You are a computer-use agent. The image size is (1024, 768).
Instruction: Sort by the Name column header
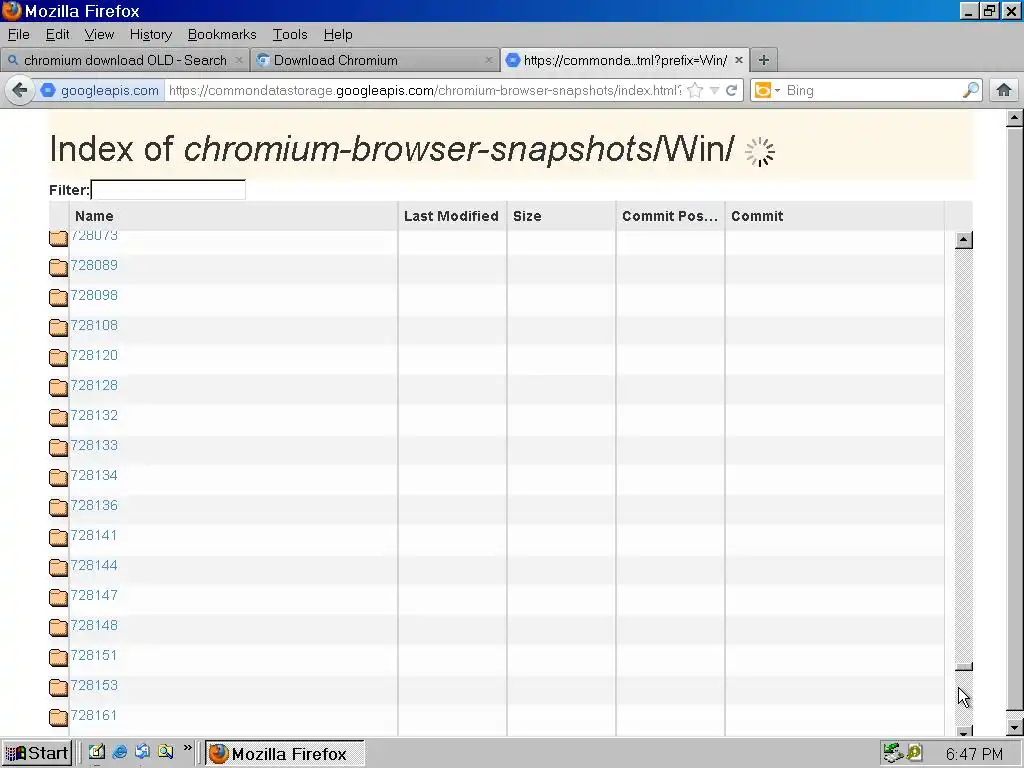[233, 216]
